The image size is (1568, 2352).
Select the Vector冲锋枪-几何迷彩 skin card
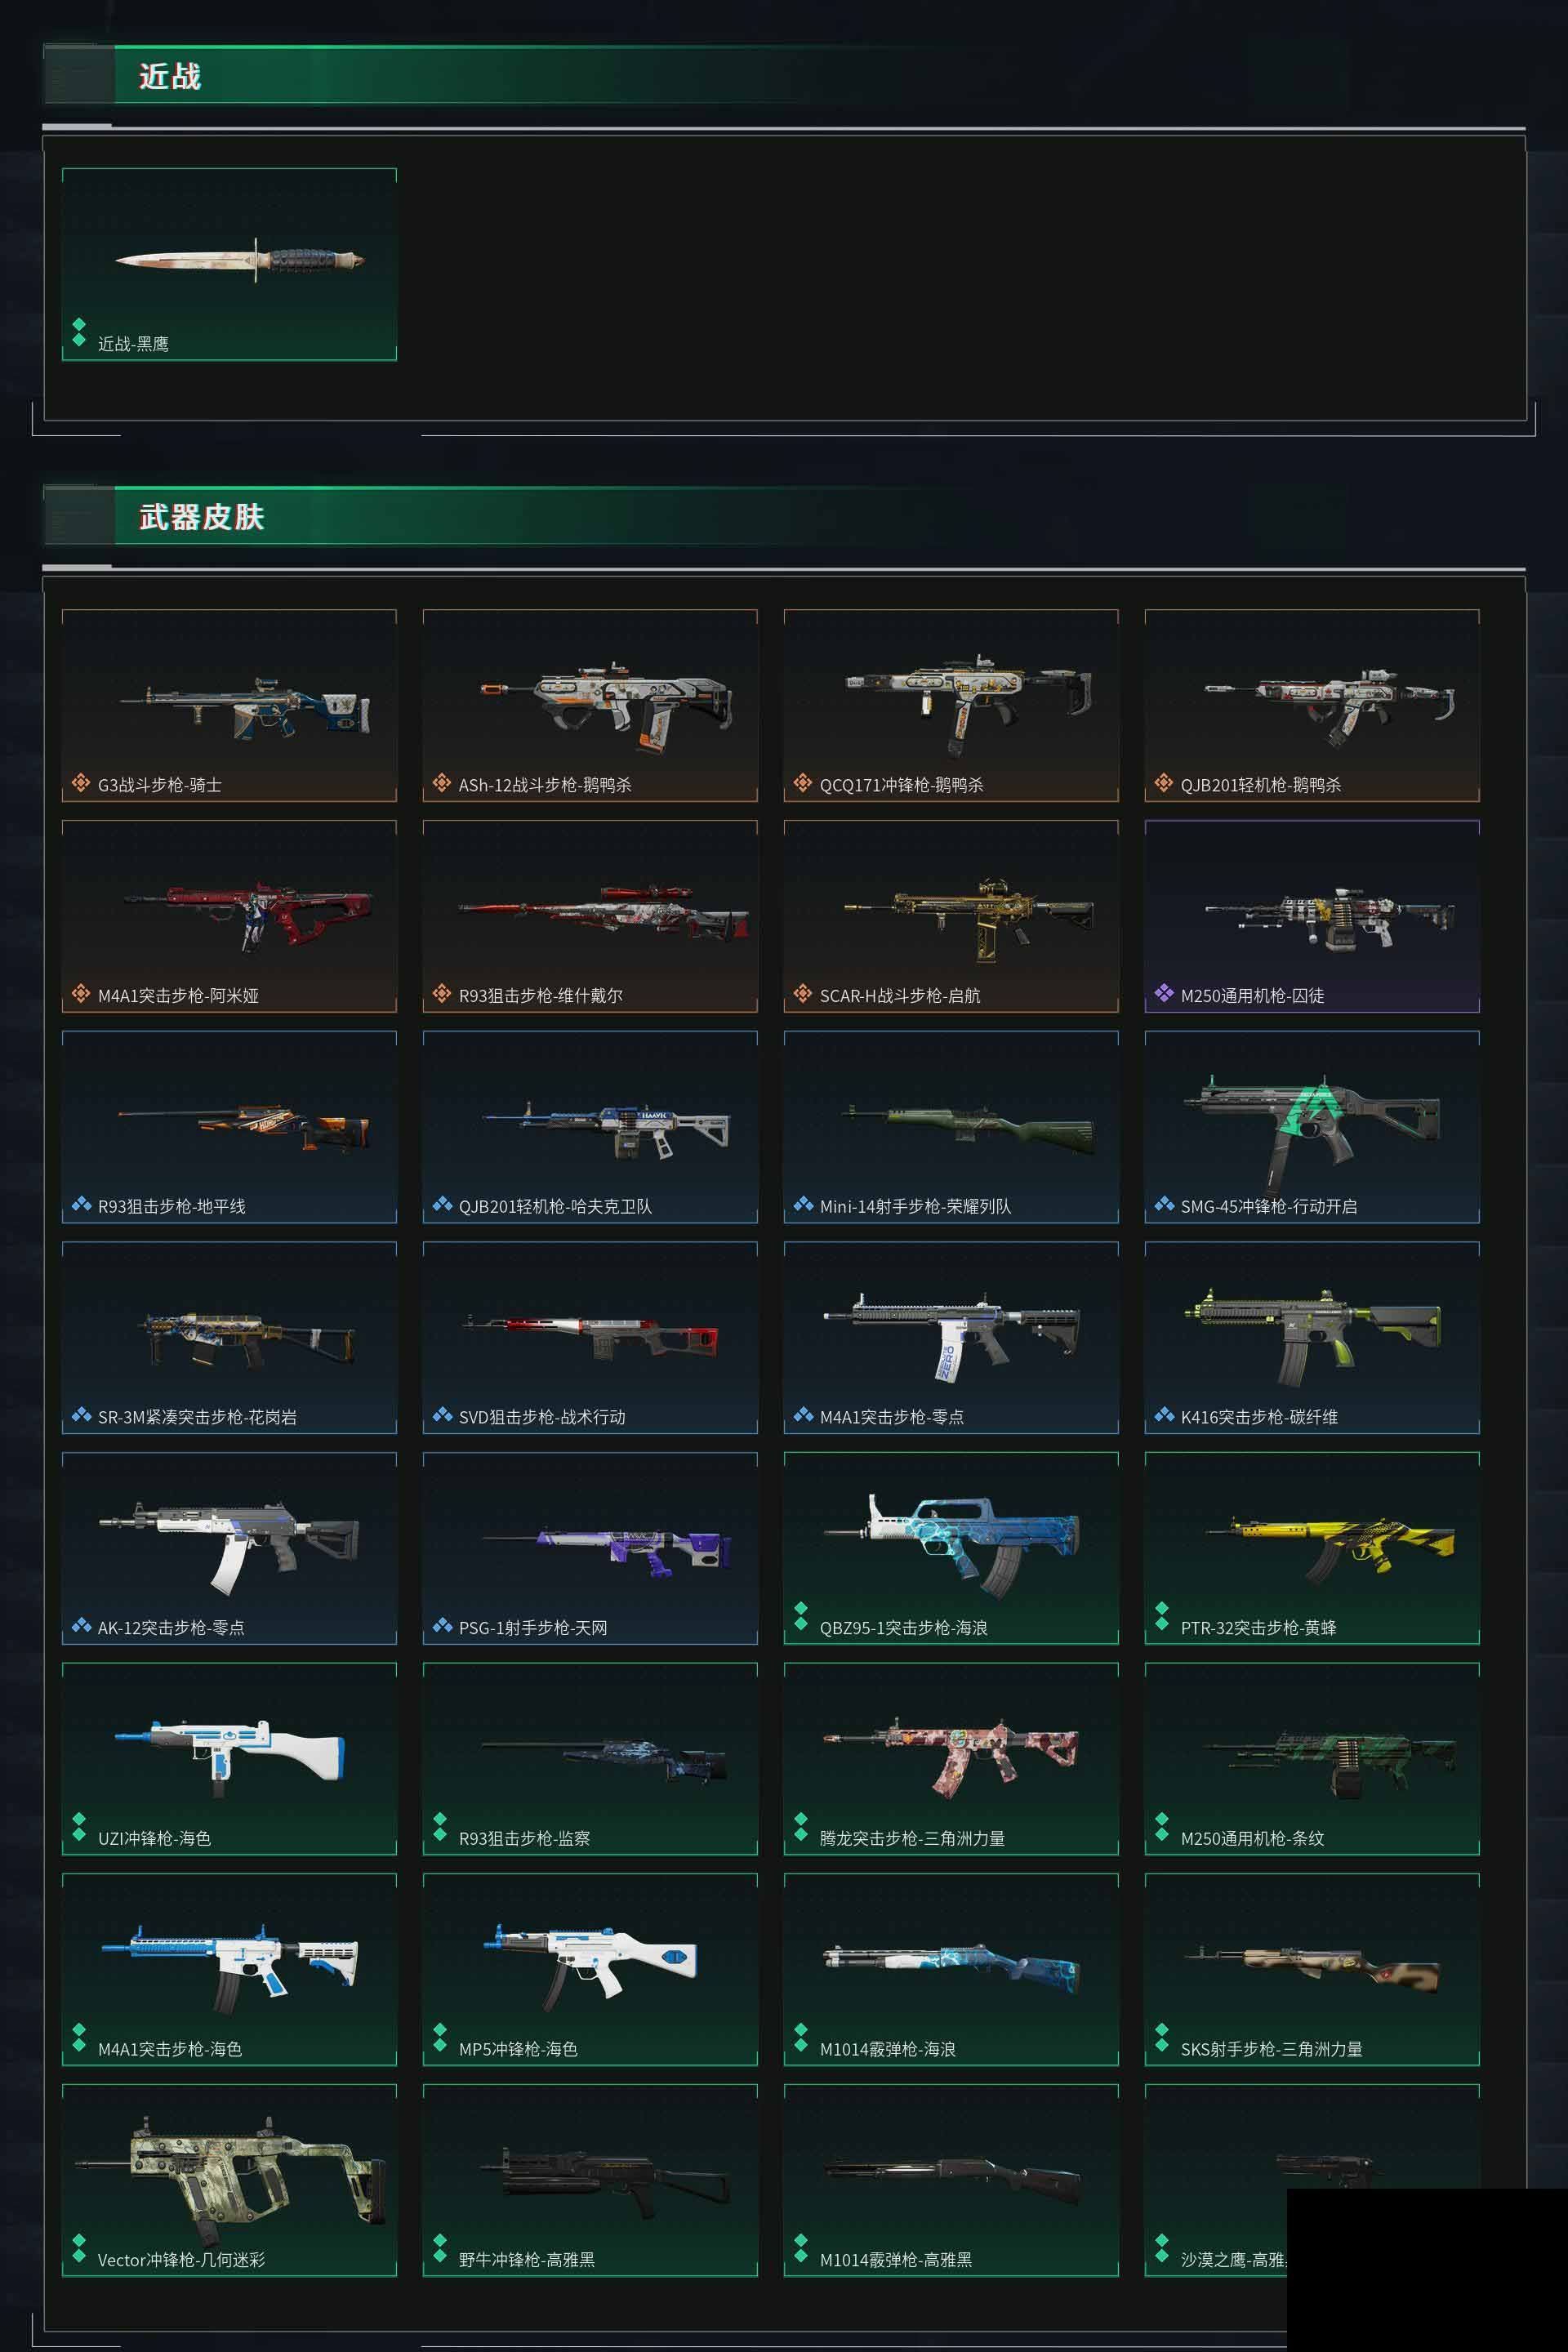229,2181
